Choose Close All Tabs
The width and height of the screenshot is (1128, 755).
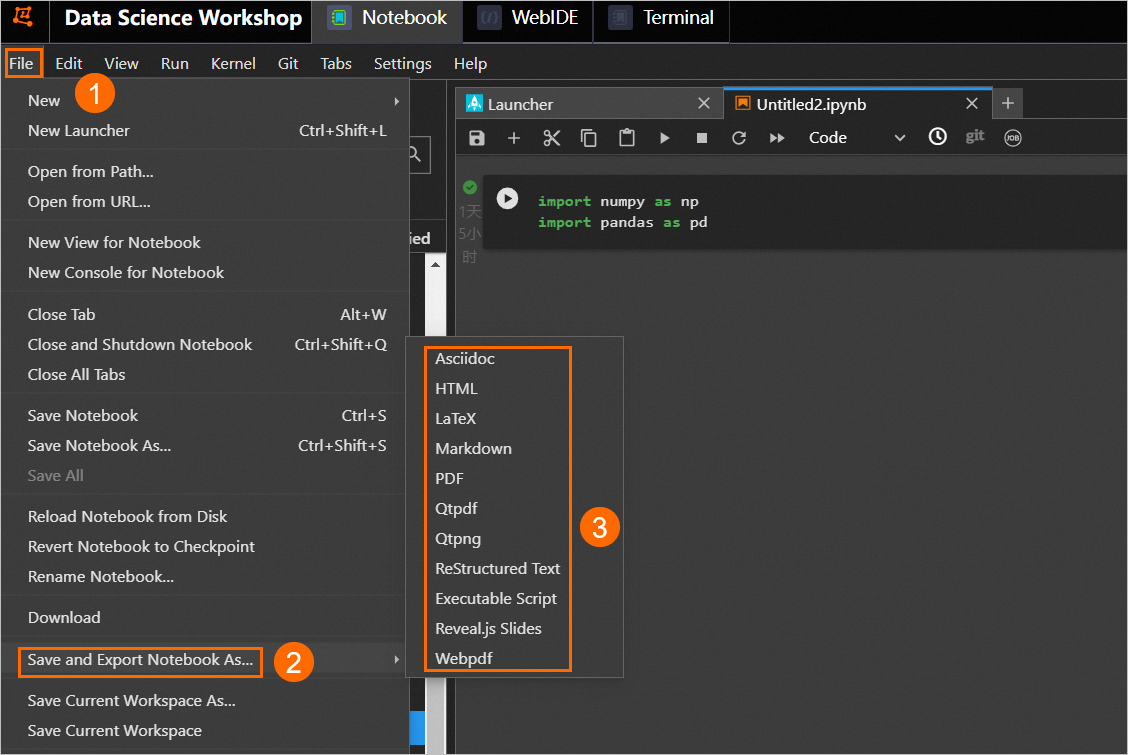click(205, 375)
